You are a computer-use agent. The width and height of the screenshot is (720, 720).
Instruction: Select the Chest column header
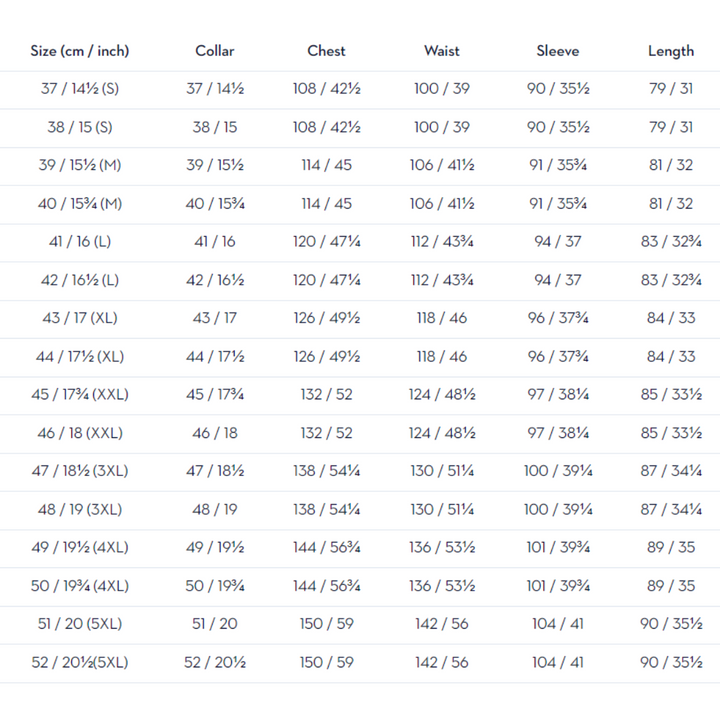pyautogui.click(x=326, y=51)
